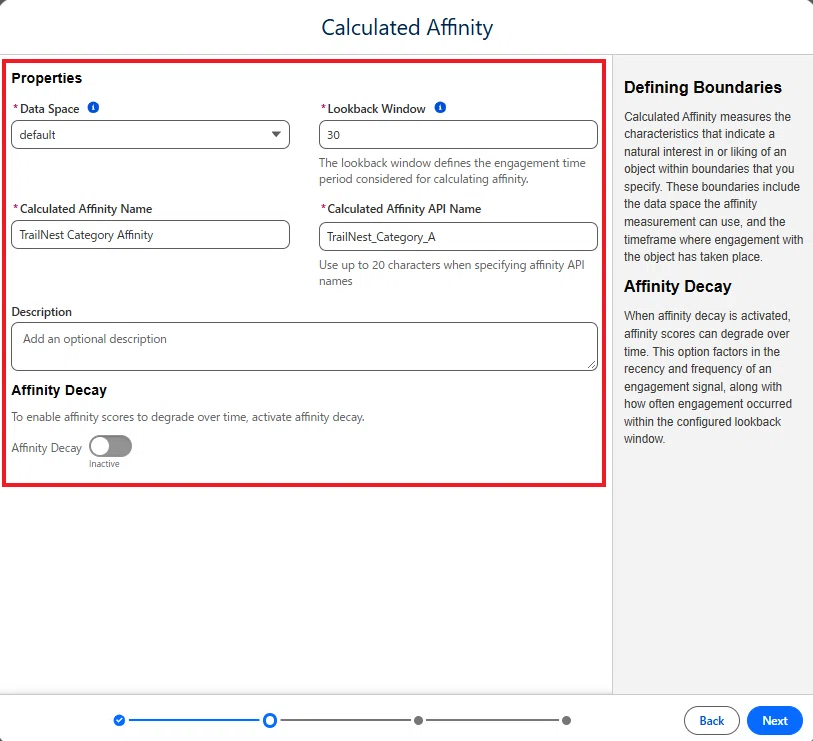Click the Inactive label under the toggle
Screen dimensions: 813x741
pyautogui.click(x=104, y=464)
